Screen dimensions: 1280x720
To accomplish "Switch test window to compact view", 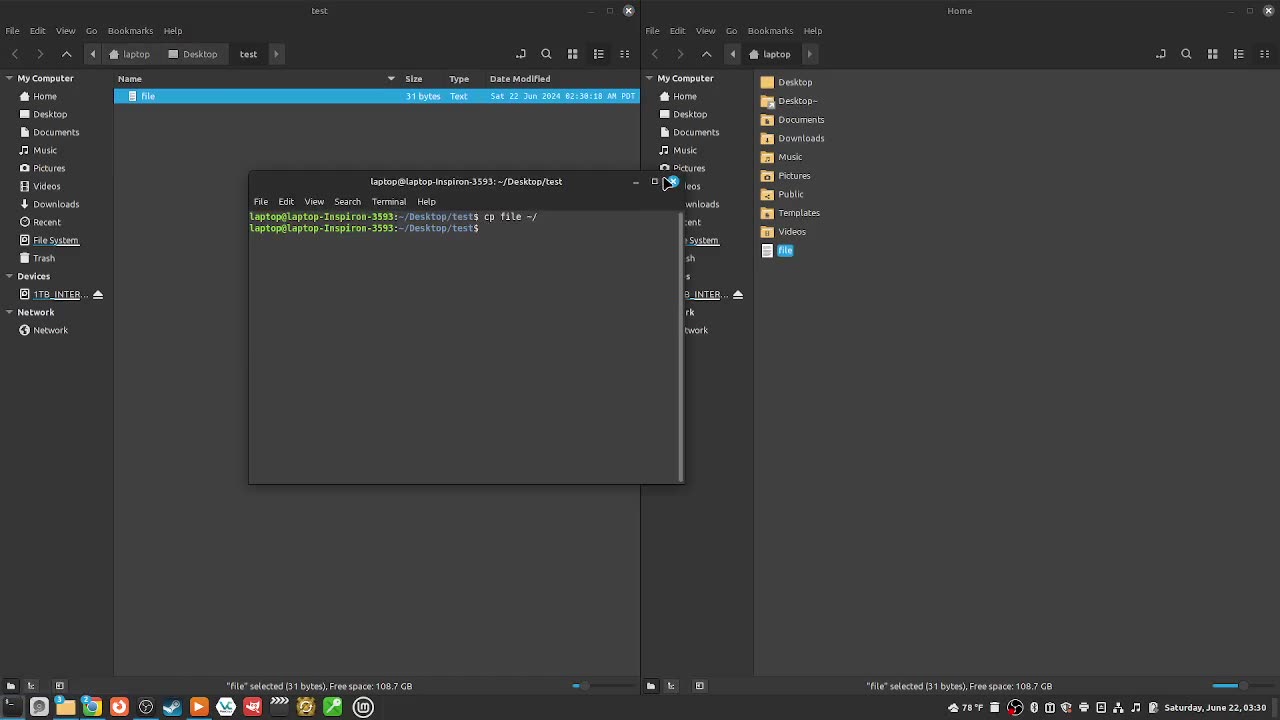I will click(625, 54).
